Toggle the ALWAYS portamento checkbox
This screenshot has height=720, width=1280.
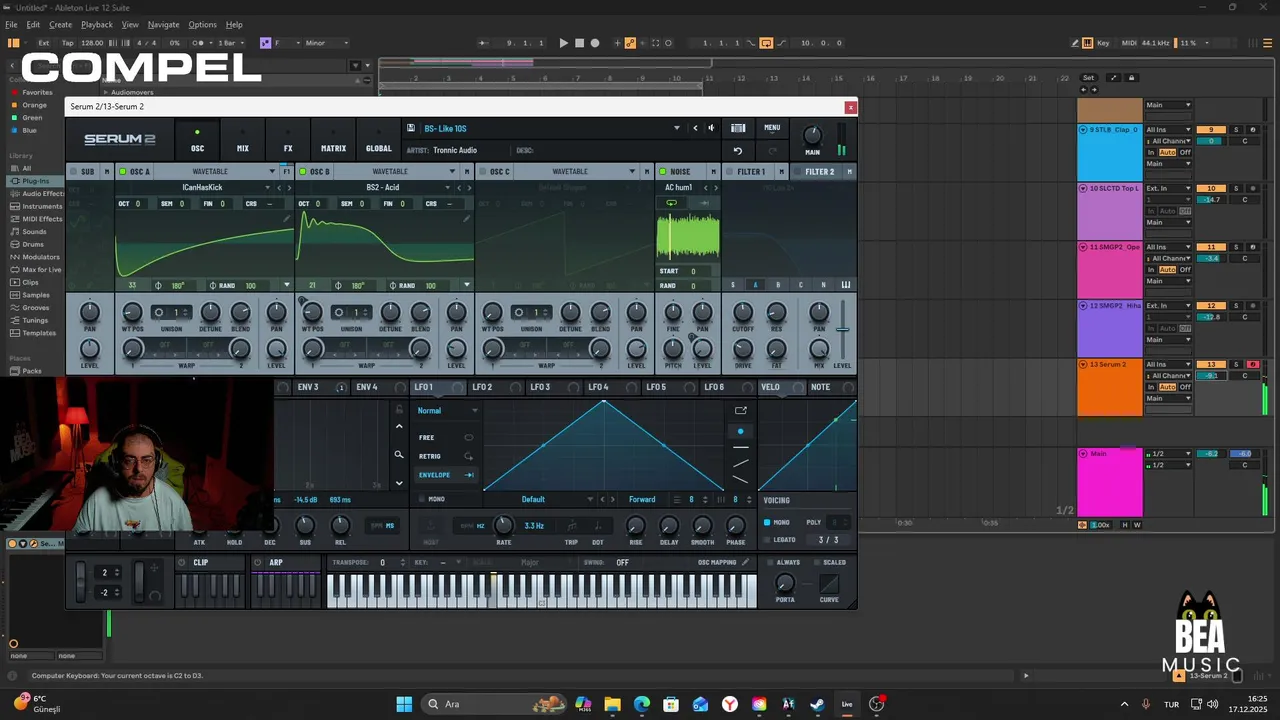(x=769, y=562)
